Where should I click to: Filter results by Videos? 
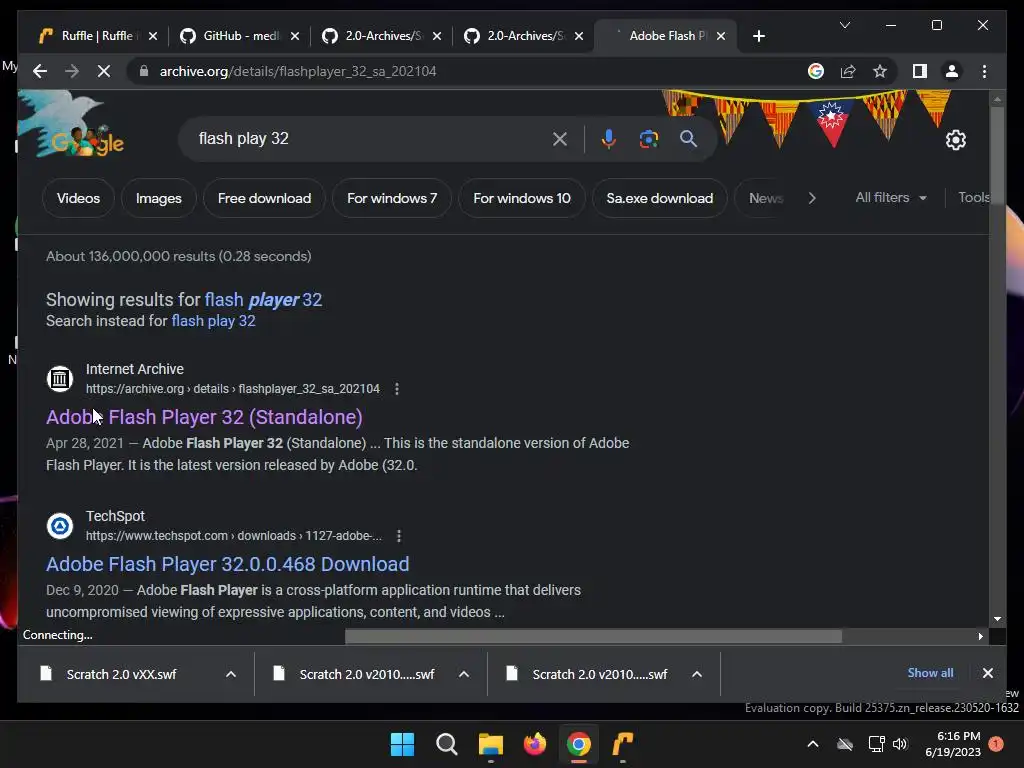(78, 198)
